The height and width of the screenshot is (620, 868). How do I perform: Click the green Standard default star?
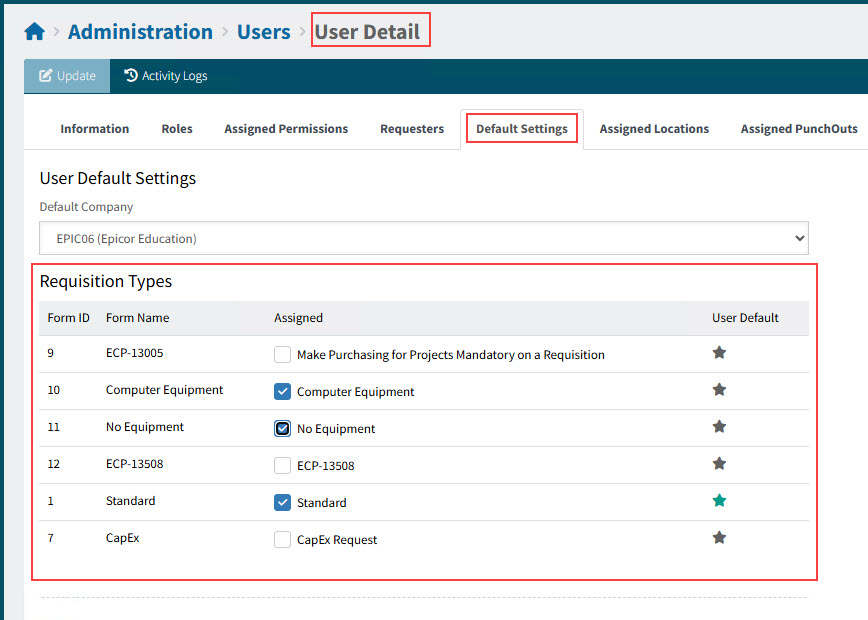pos(719,501)
